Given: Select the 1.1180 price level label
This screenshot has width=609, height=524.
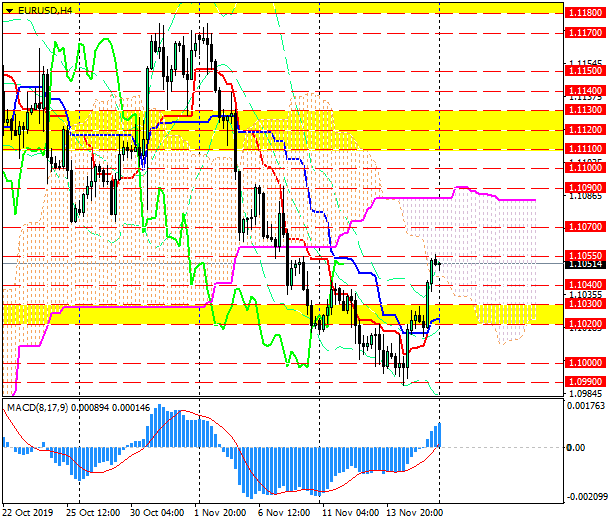Looking at the screenshot, I should (x=582, y=13).
